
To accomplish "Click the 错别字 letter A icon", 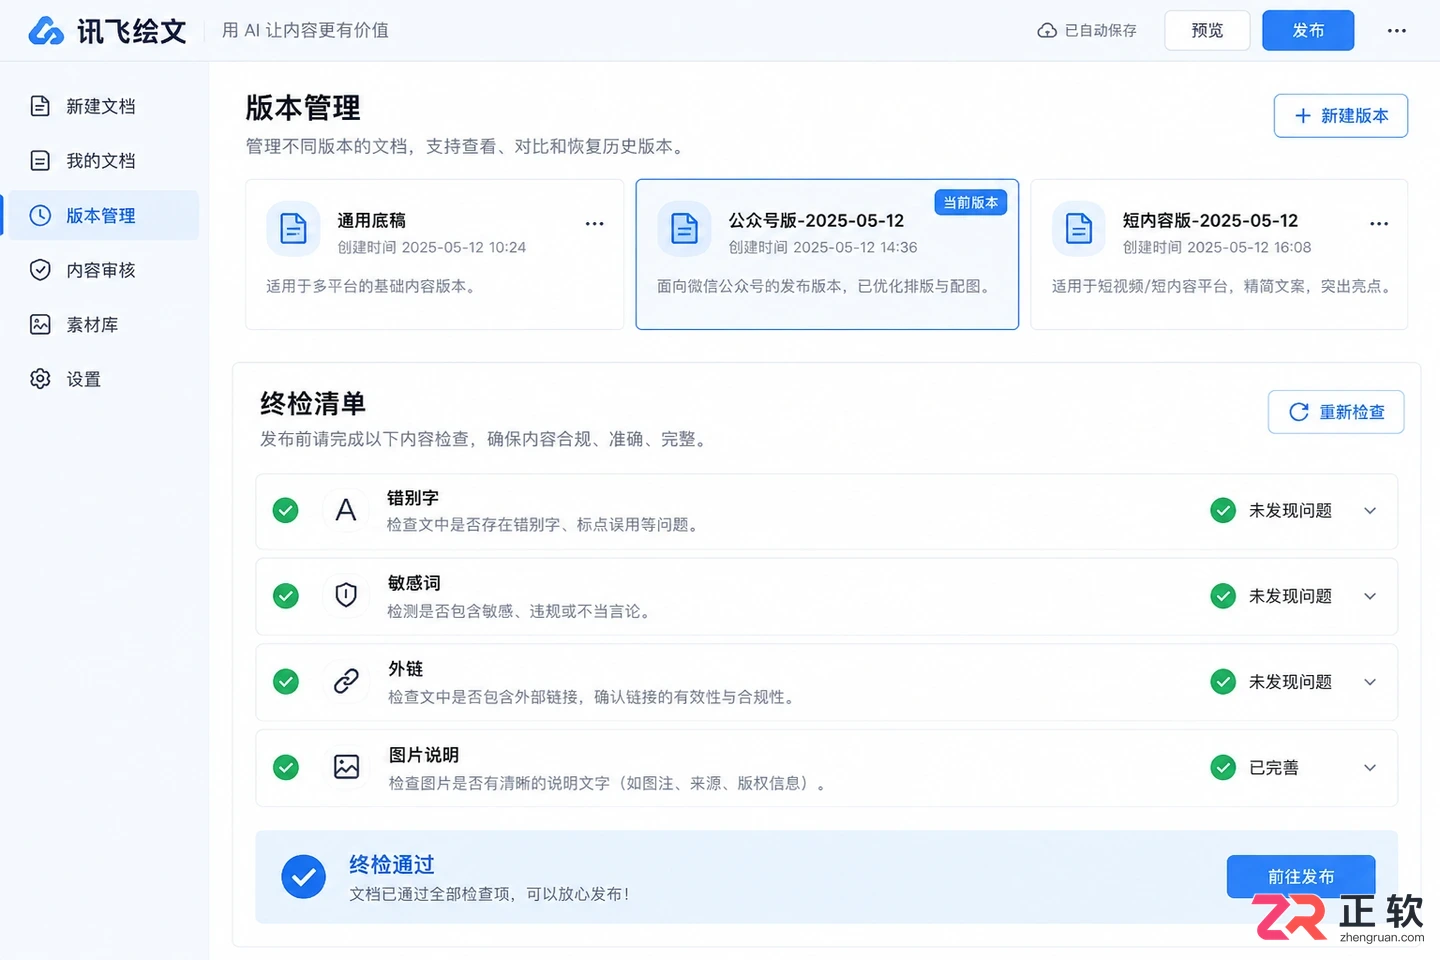I will tap(346, 510).
